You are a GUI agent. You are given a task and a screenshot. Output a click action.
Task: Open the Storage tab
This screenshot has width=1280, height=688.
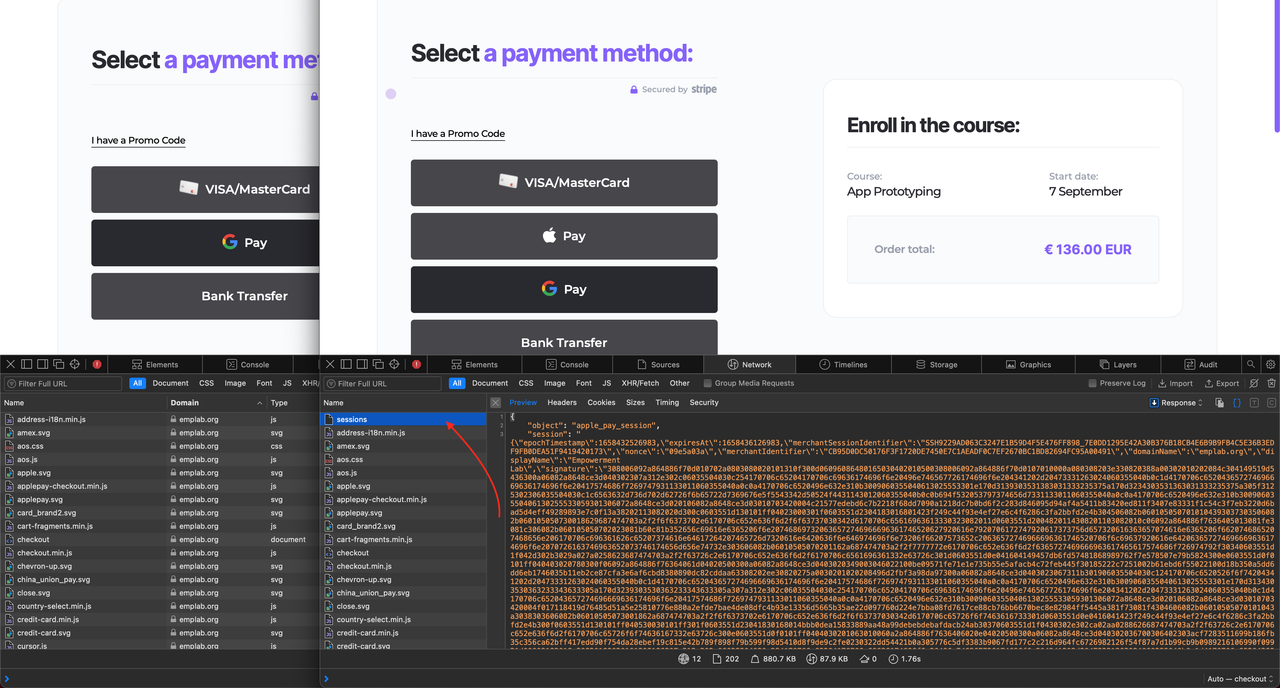tap(935, 365)
